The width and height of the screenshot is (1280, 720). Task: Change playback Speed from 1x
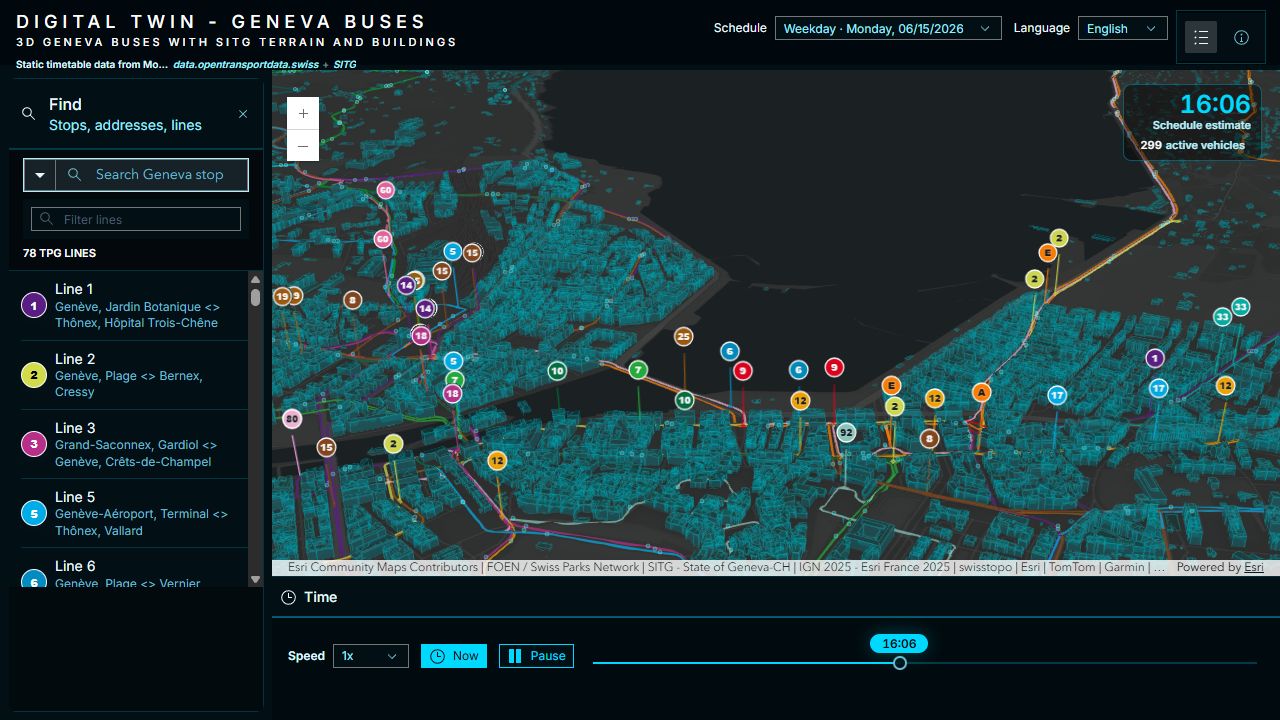[371, 656]
